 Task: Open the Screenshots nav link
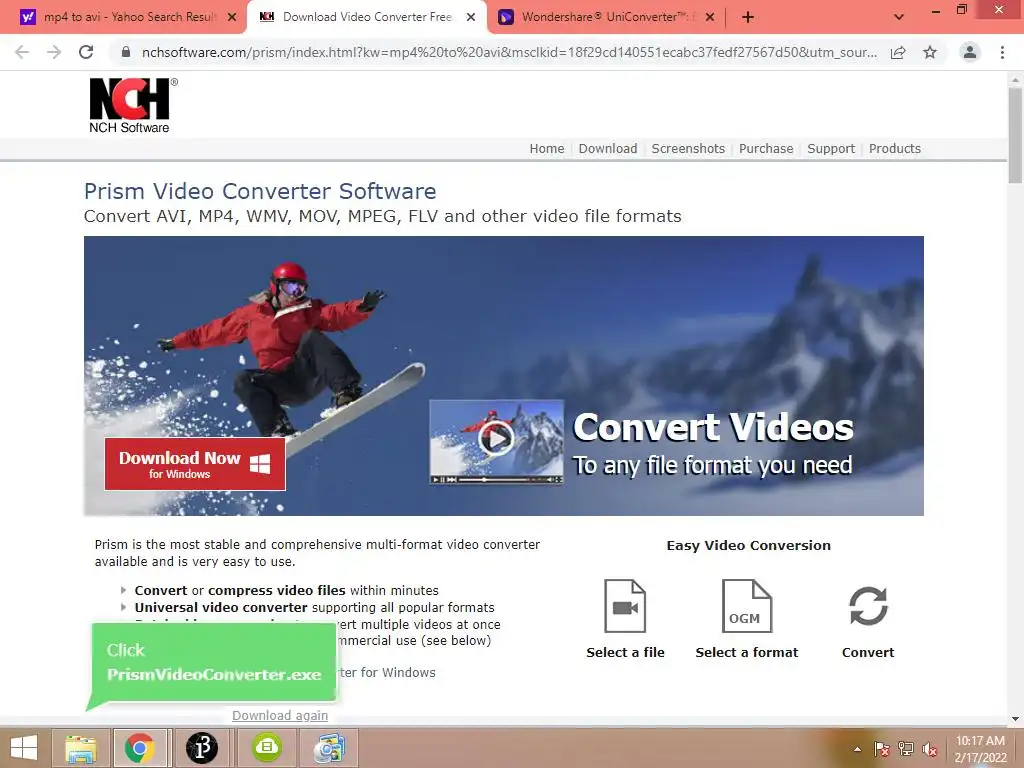pyautogui.click(x=688, y=149)
